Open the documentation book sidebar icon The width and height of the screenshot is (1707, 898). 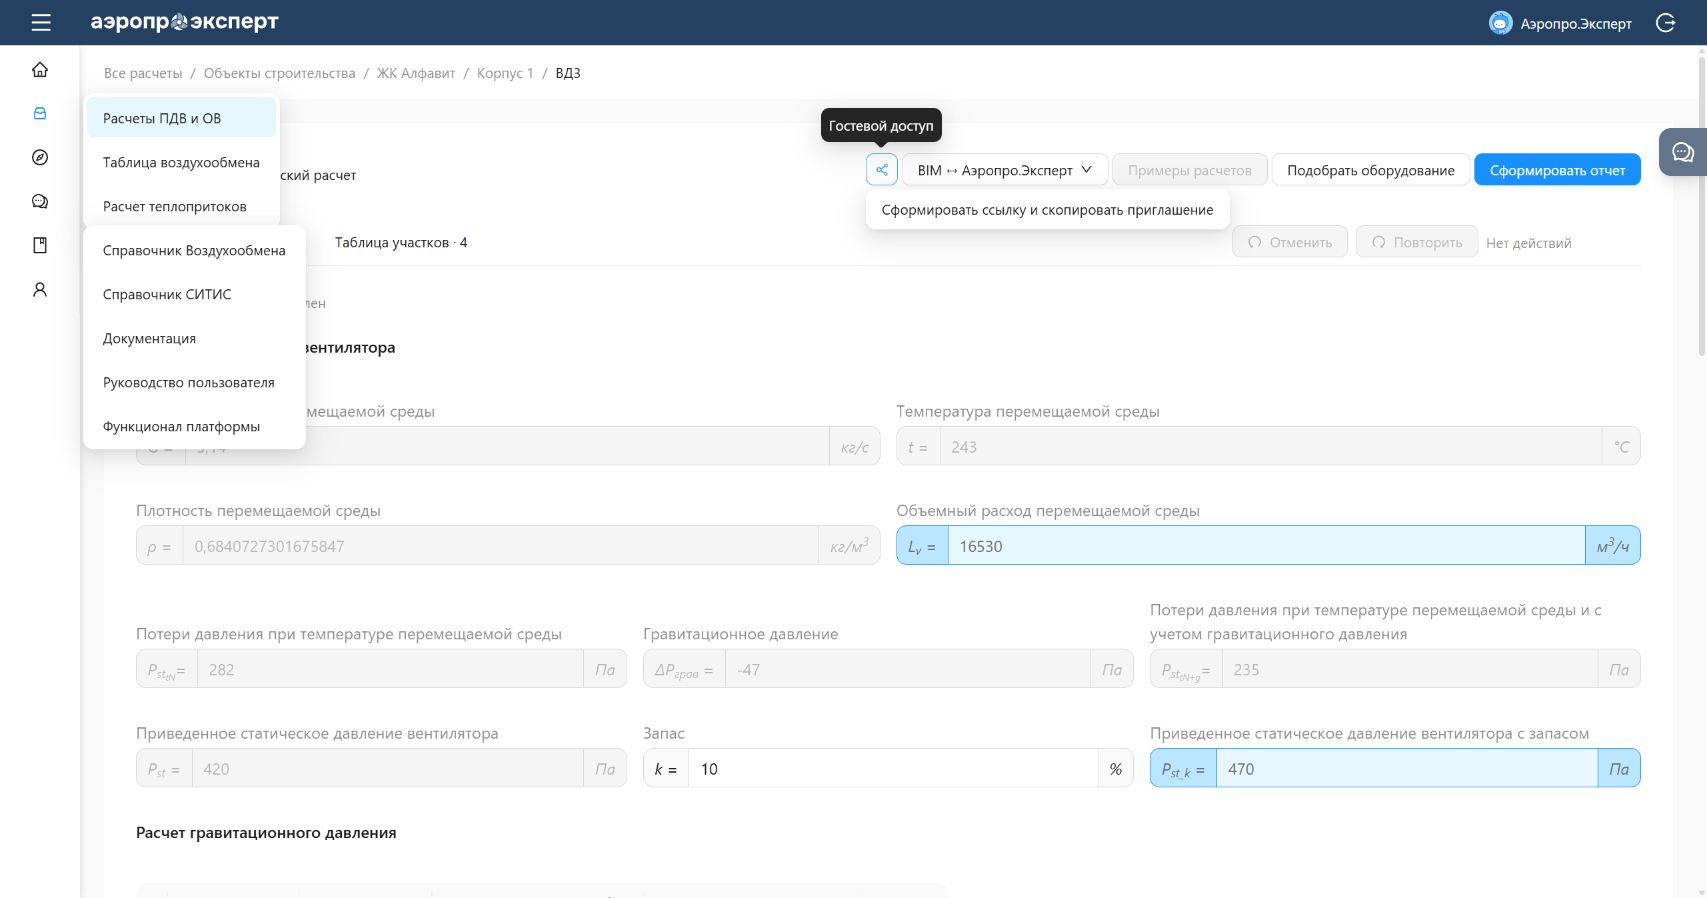[x=40, y=245]
